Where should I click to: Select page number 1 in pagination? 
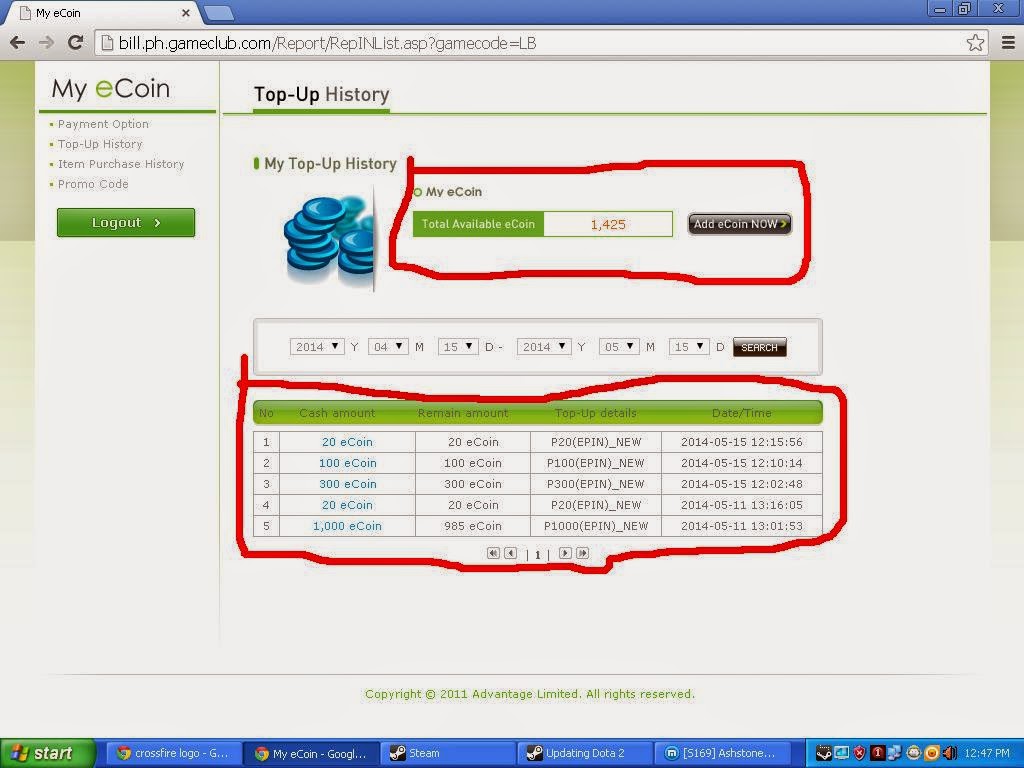click(537, 555)
